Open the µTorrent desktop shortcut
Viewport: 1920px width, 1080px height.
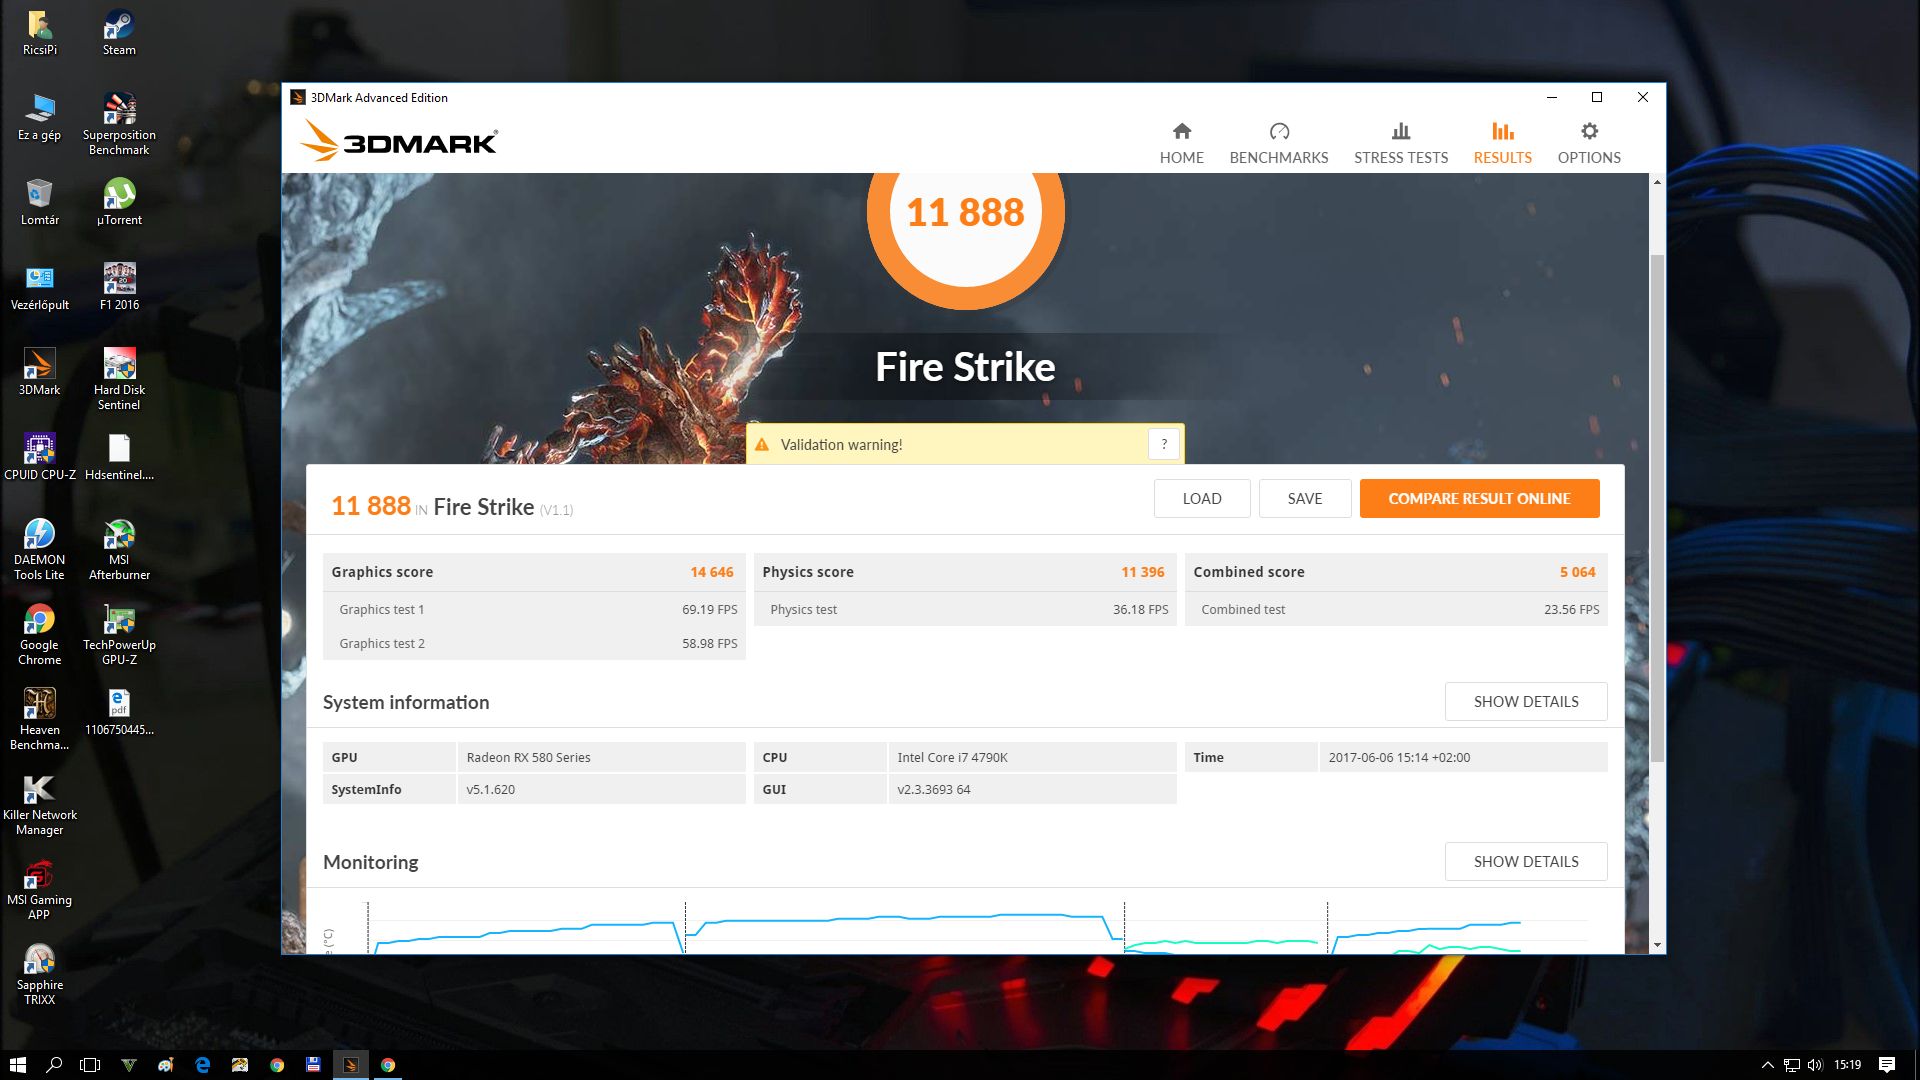coord(119,202)
